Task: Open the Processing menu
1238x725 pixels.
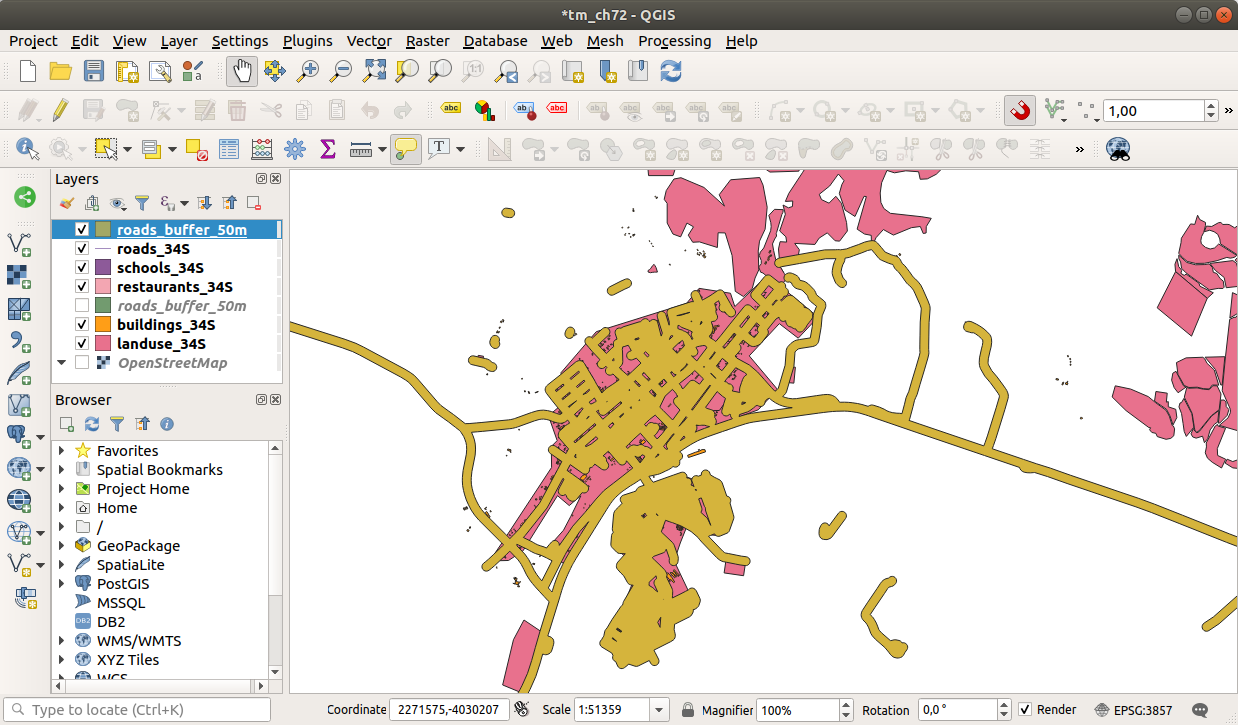Action: [x=674, y=41]
